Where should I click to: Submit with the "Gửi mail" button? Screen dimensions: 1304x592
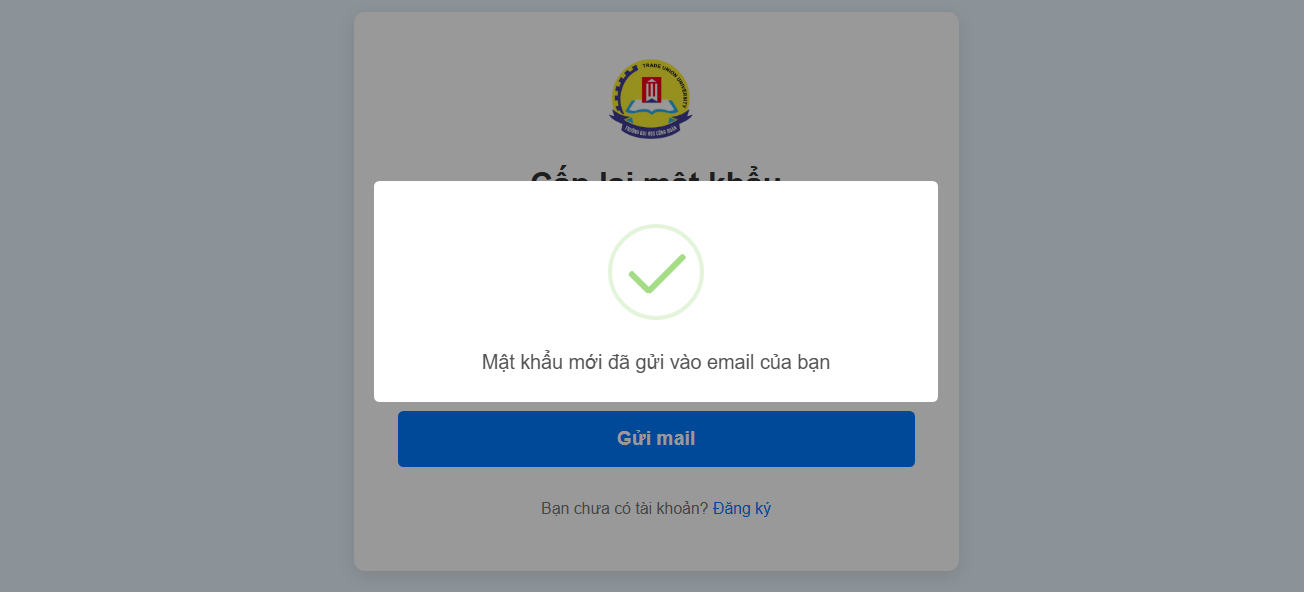(x=656, y=438)
